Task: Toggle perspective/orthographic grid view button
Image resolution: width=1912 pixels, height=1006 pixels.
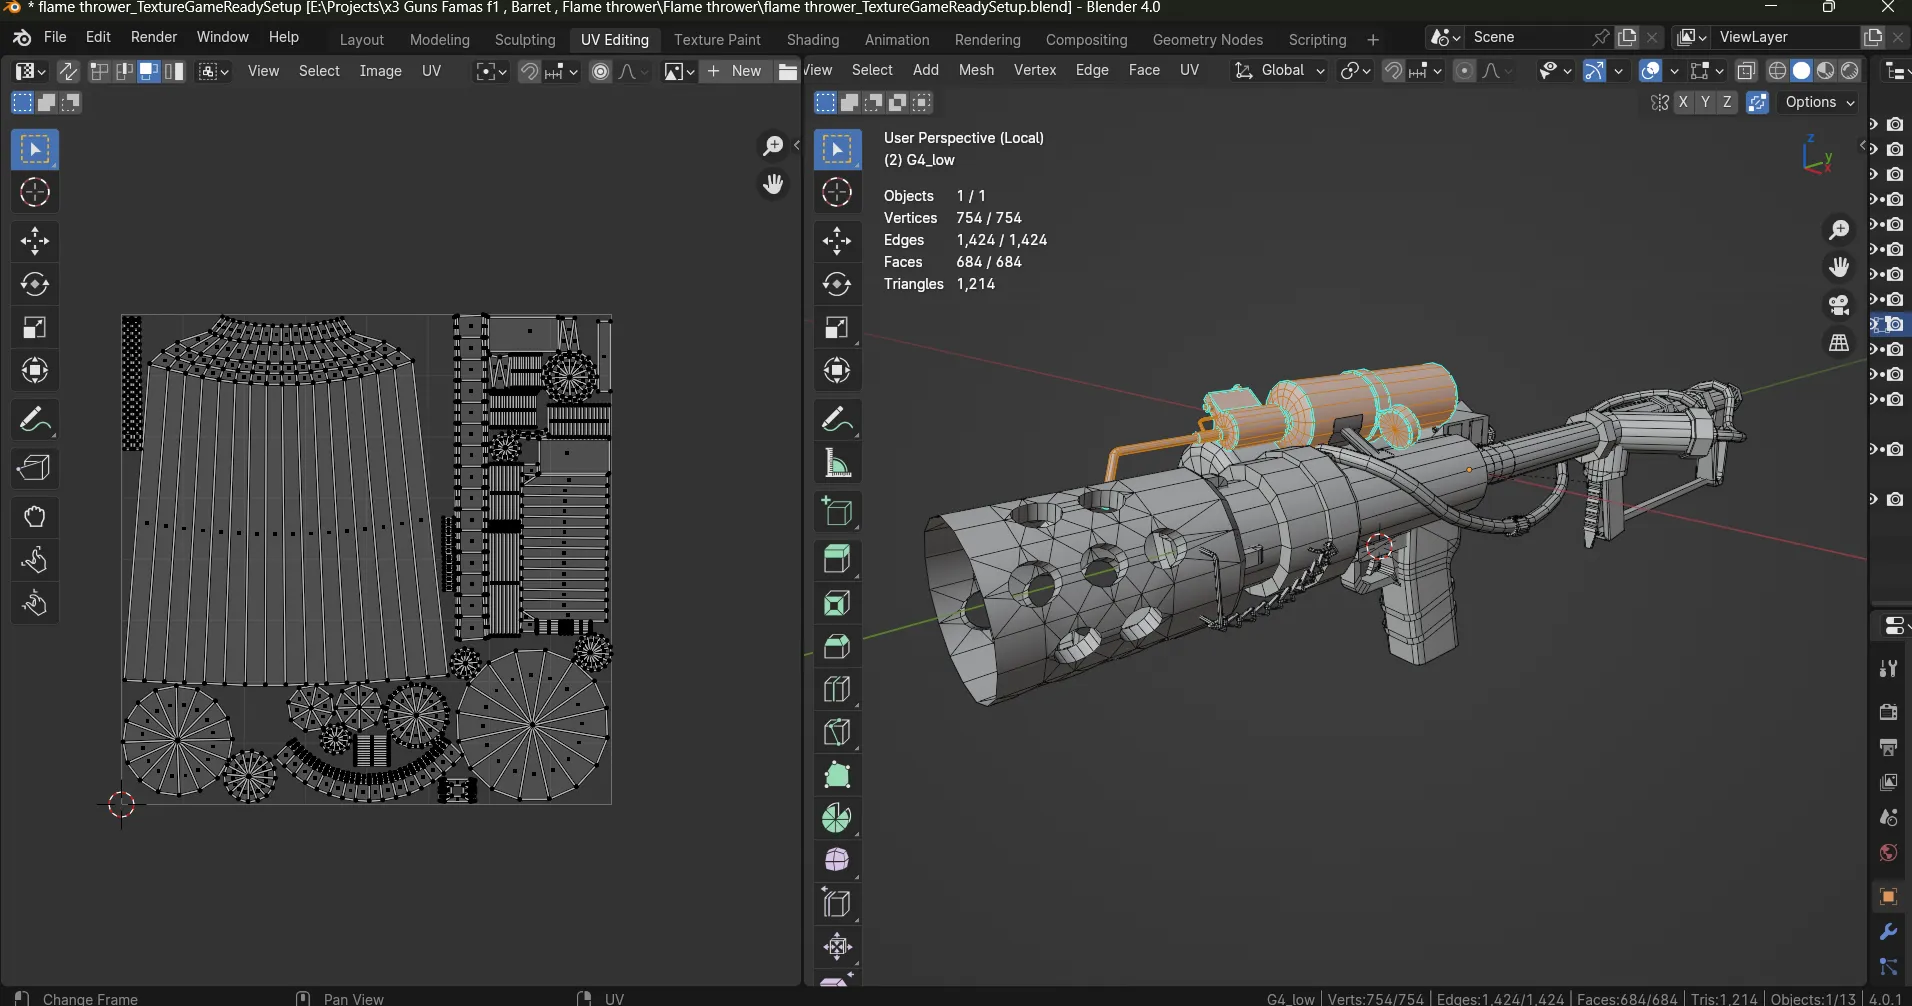Action: [x=1840, y=343]
